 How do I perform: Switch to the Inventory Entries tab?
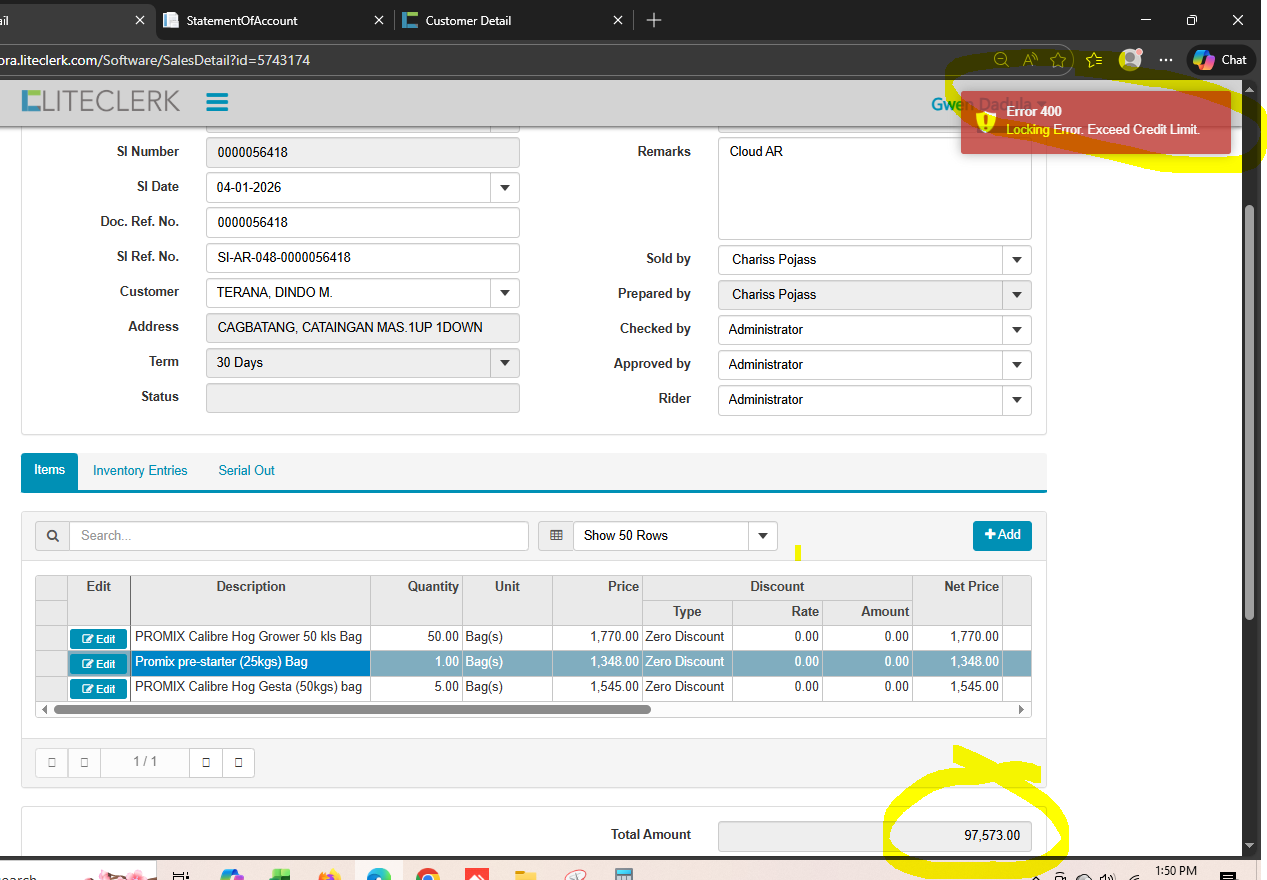pos(140,471)
